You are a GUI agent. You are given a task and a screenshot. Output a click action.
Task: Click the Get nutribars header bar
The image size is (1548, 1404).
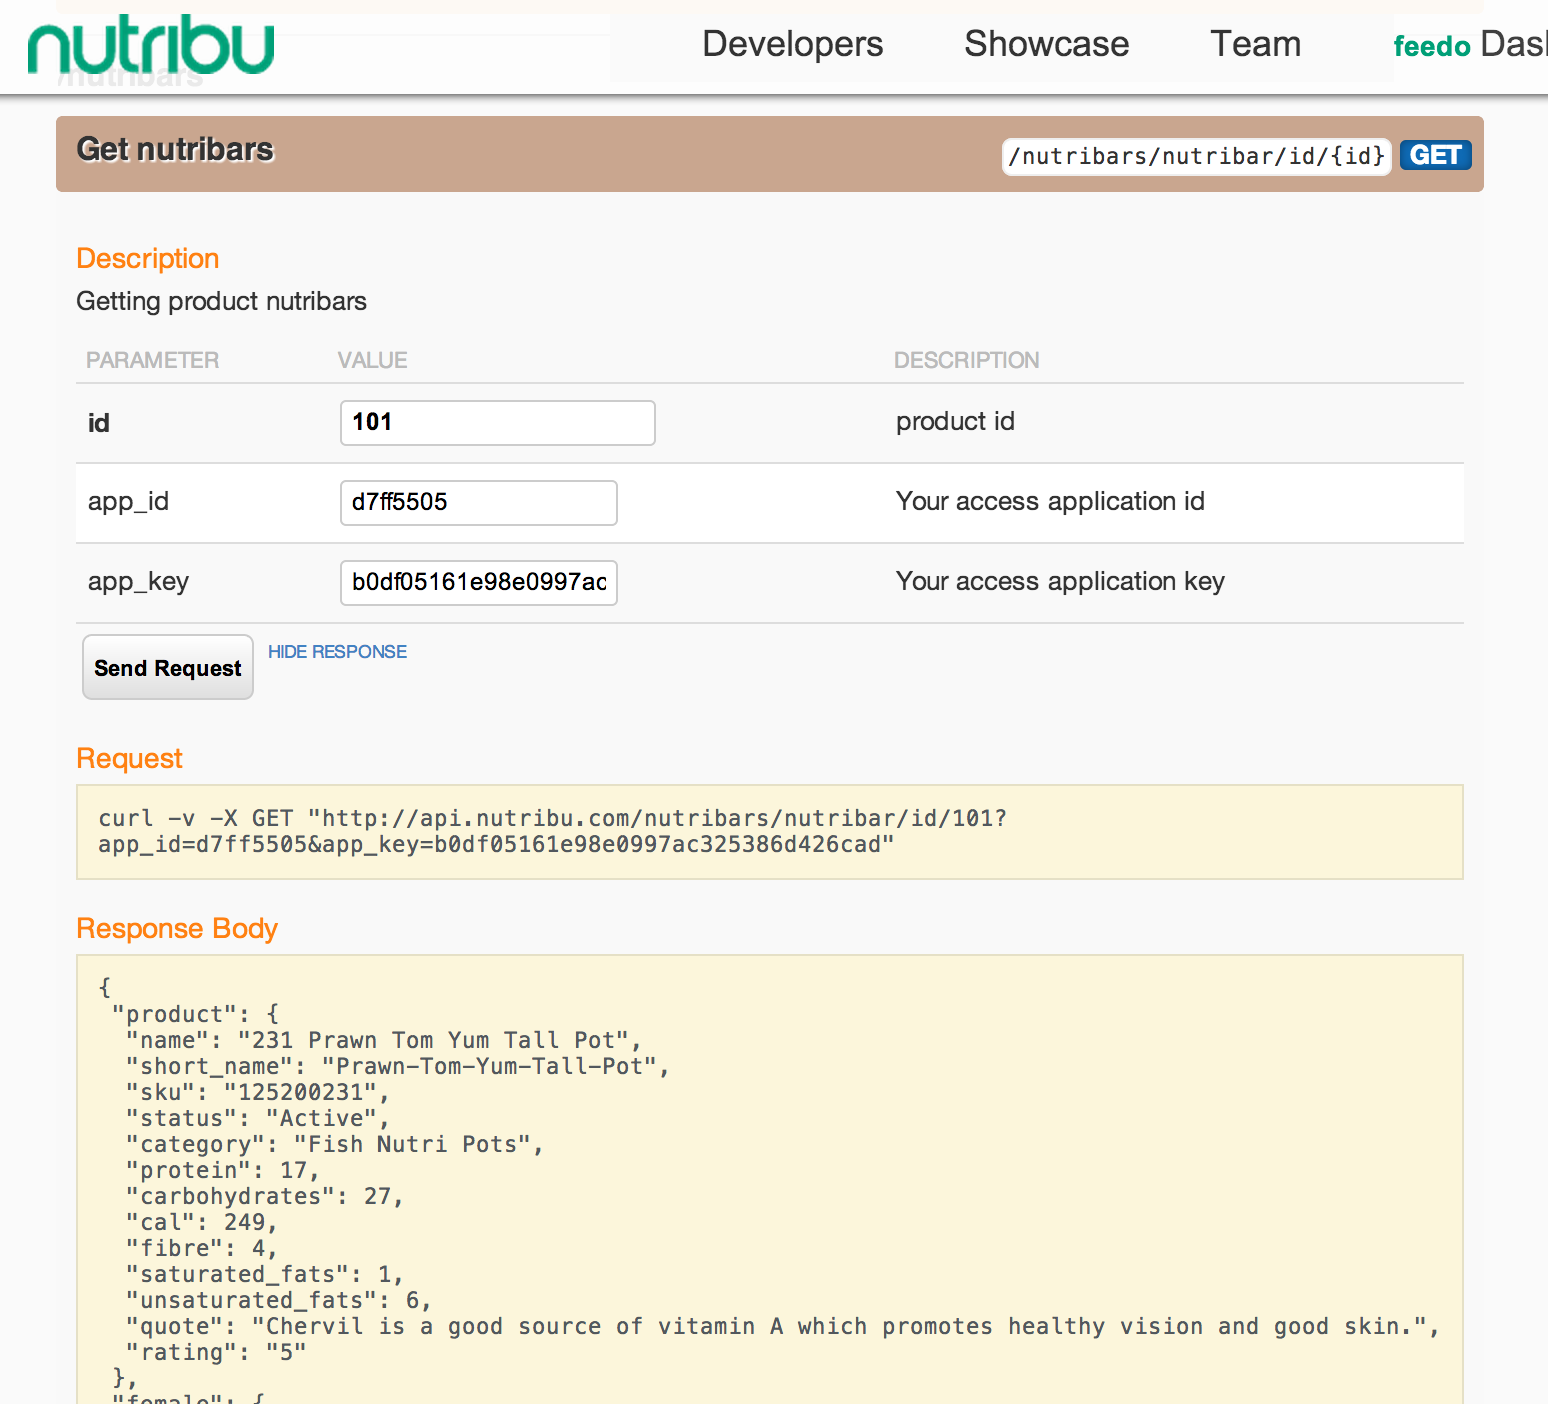[x=769, y=154]
